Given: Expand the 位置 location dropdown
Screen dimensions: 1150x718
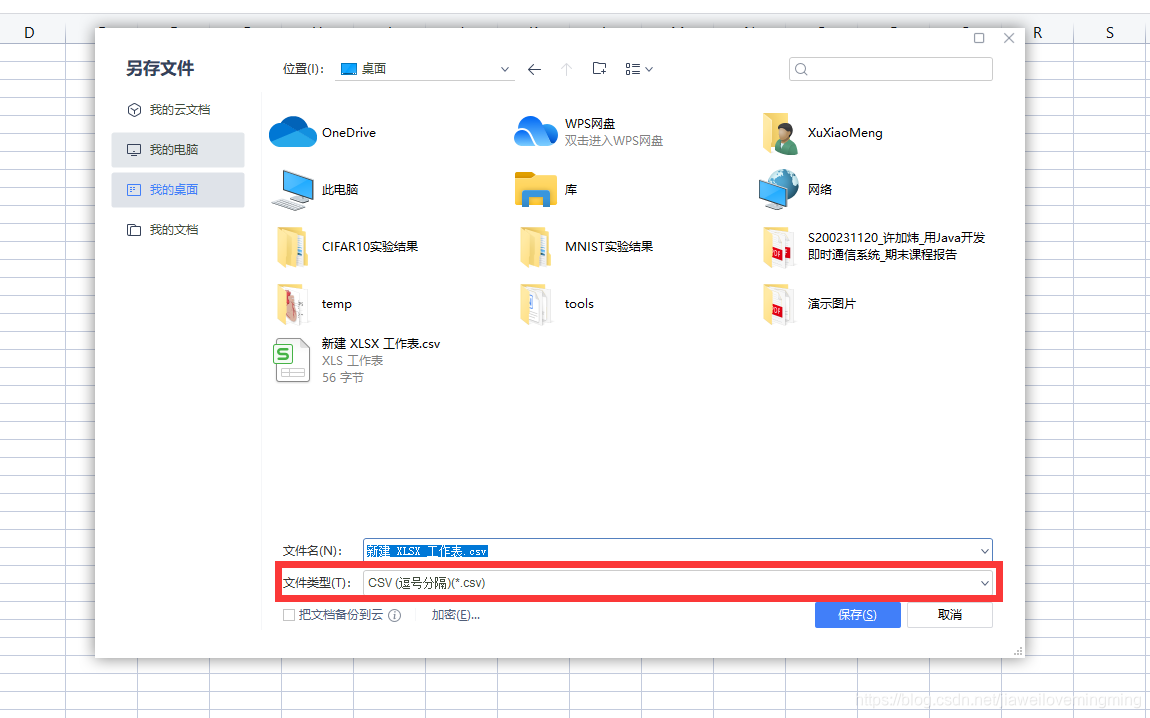Looking at the screenshot, I should (x=505, y=69).
